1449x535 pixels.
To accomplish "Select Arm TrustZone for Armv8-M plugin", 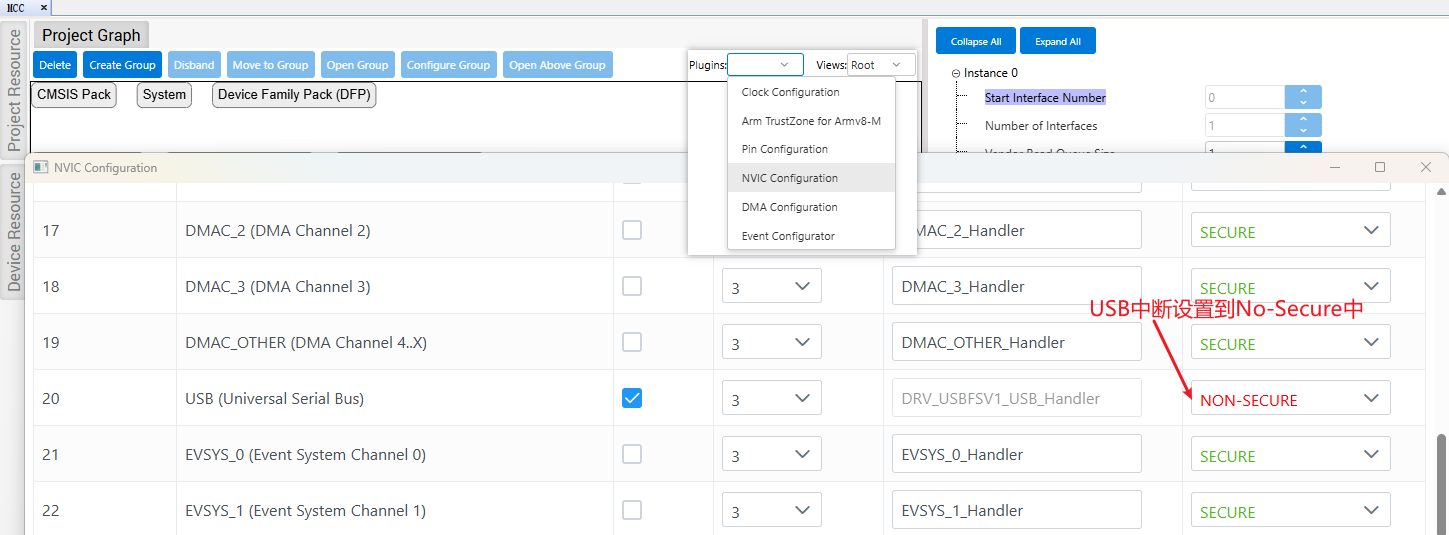I will coord(811,121).
